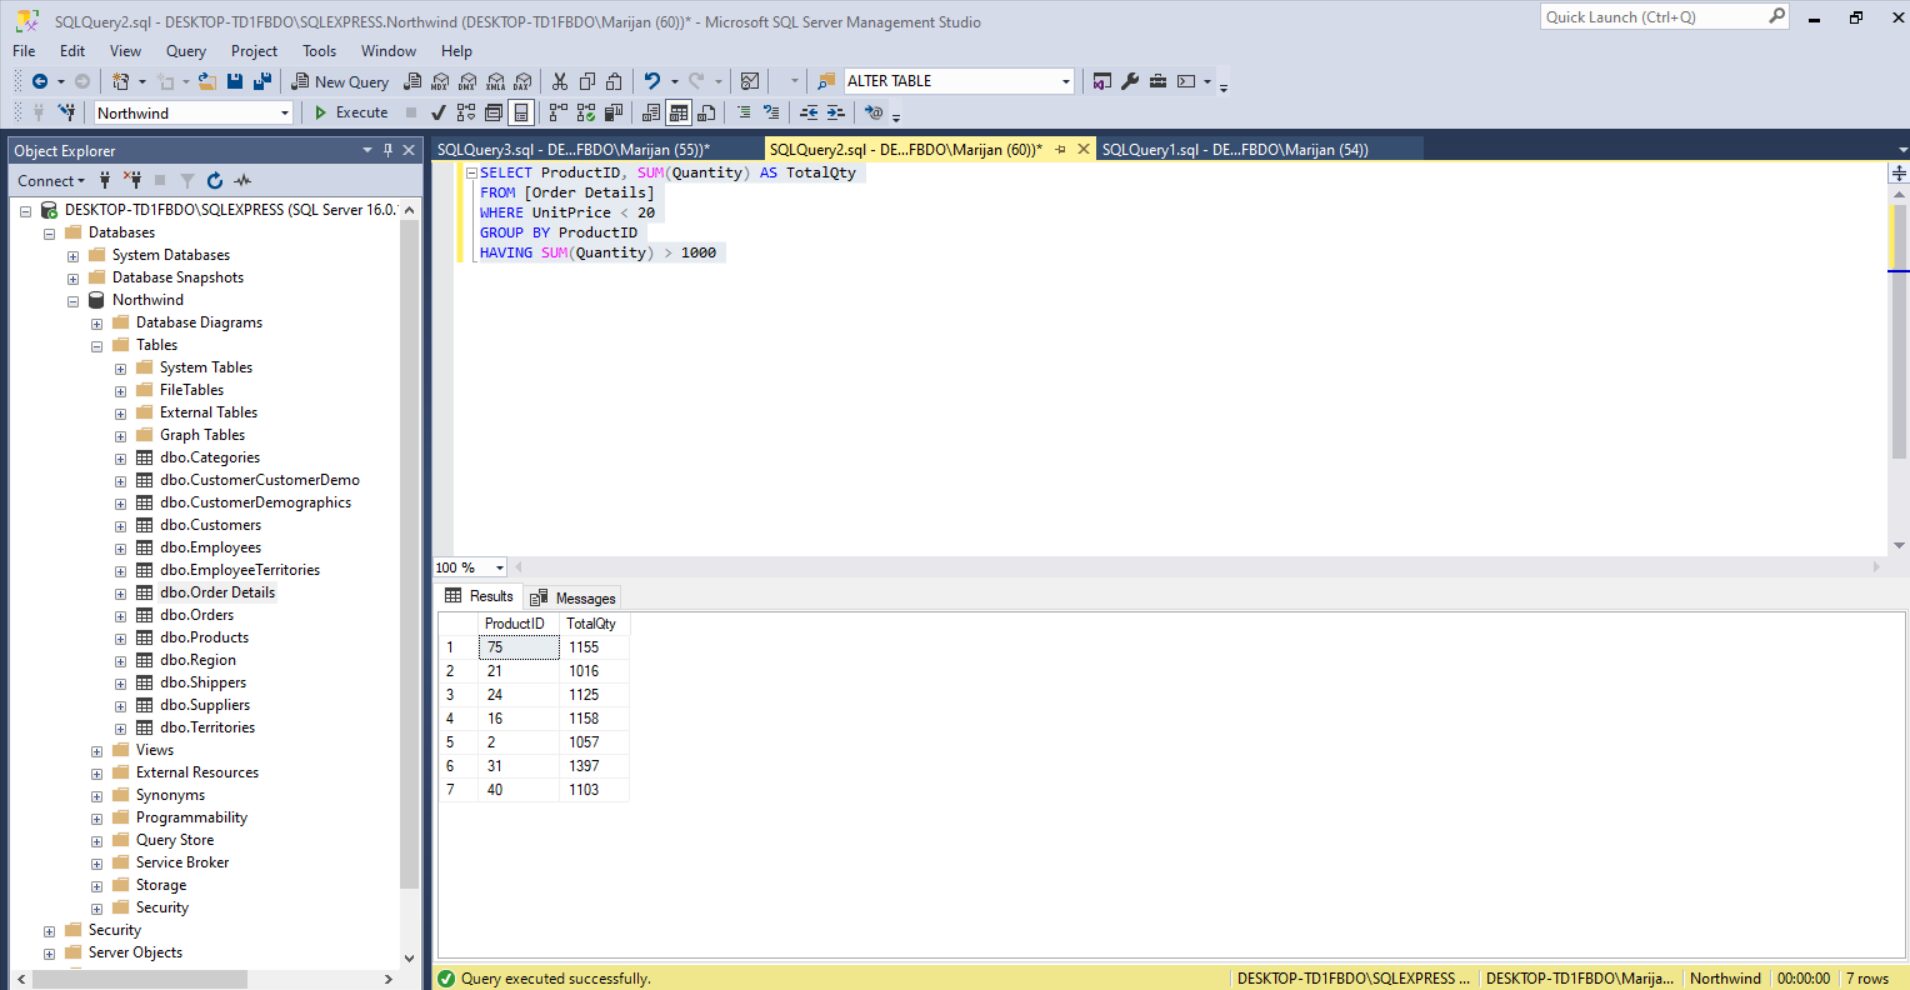Toggle Results to File mode
1910x990 pixels.
point(707,113)
